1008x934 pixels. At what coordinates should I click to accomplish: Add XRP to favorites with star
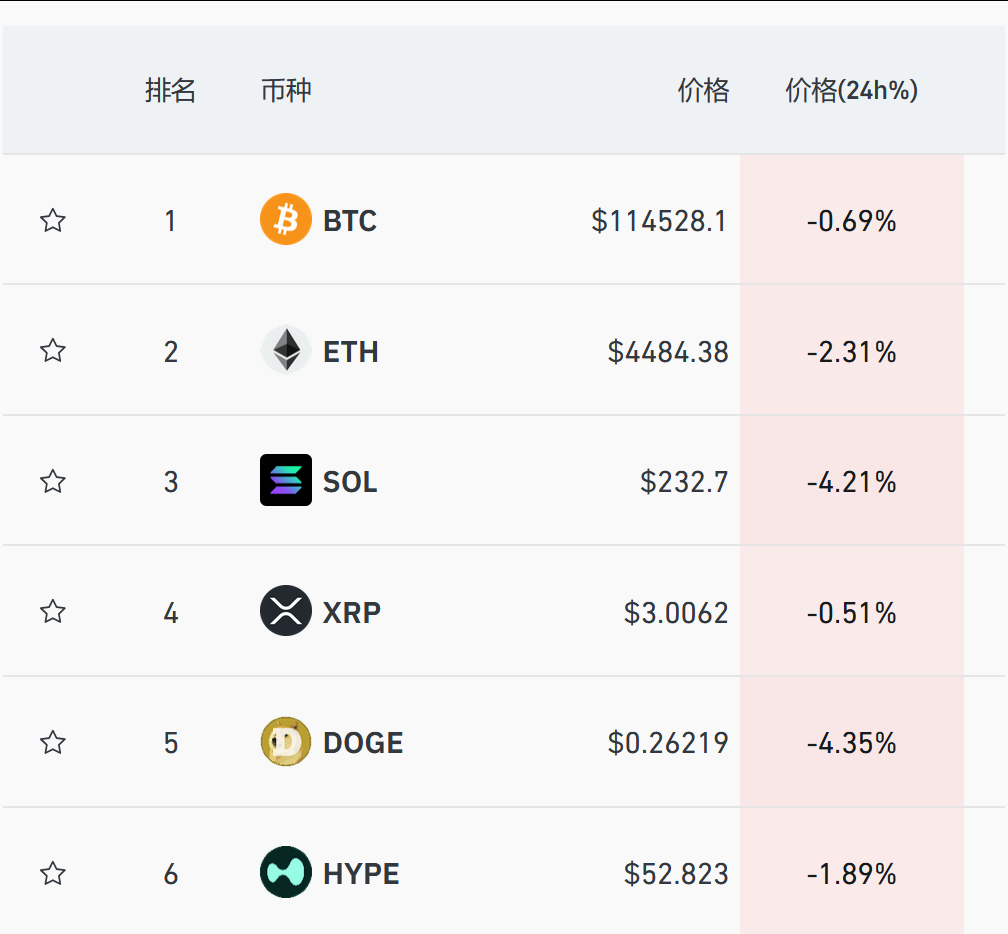(53, 611)
